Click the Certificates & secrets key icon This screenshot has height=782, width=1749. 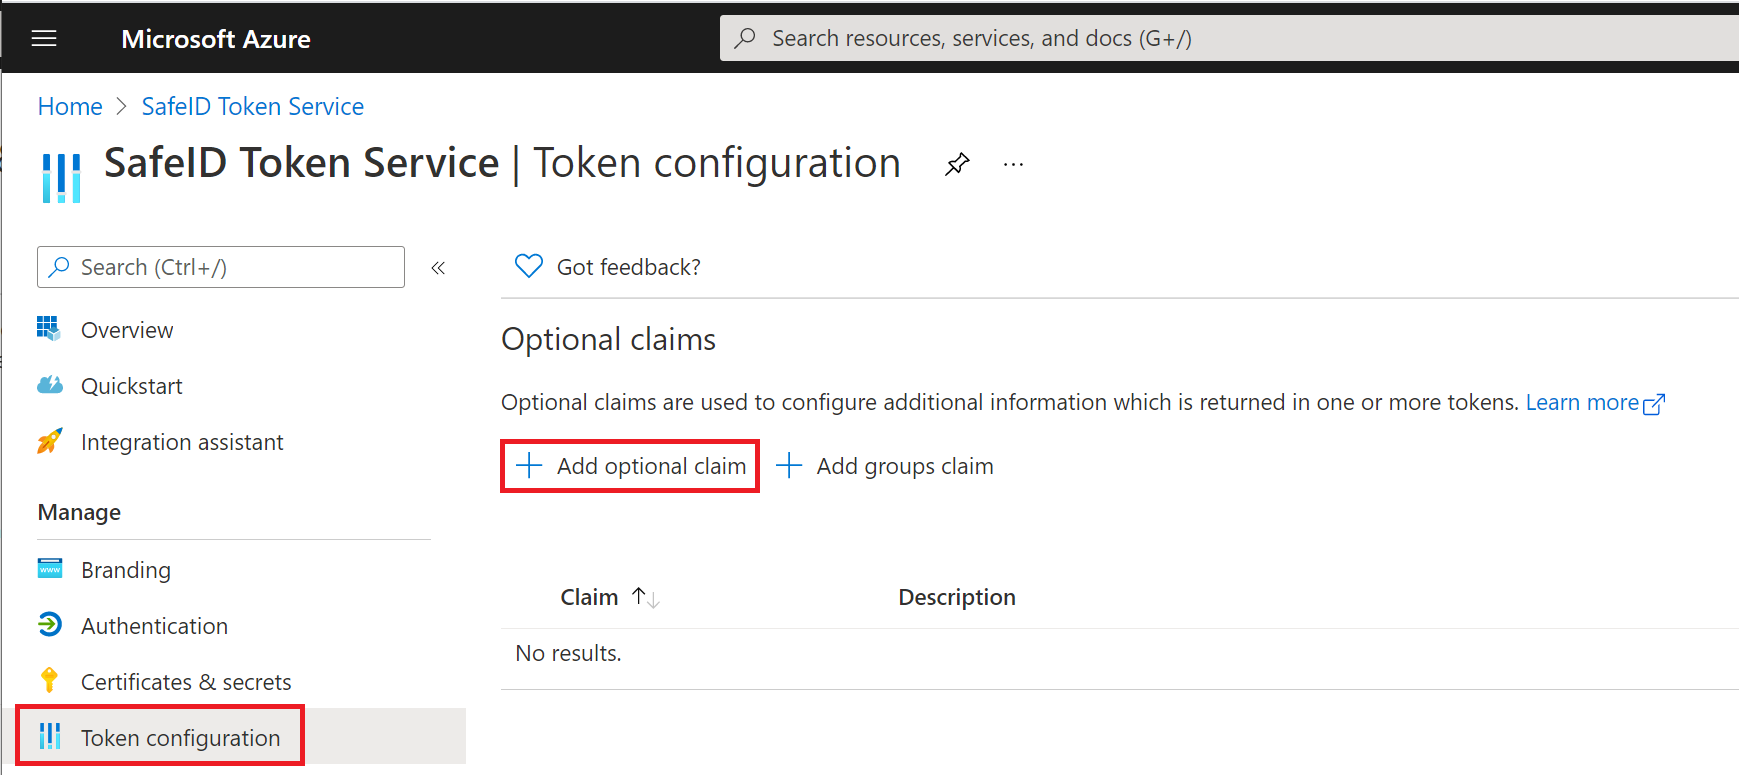49,681
